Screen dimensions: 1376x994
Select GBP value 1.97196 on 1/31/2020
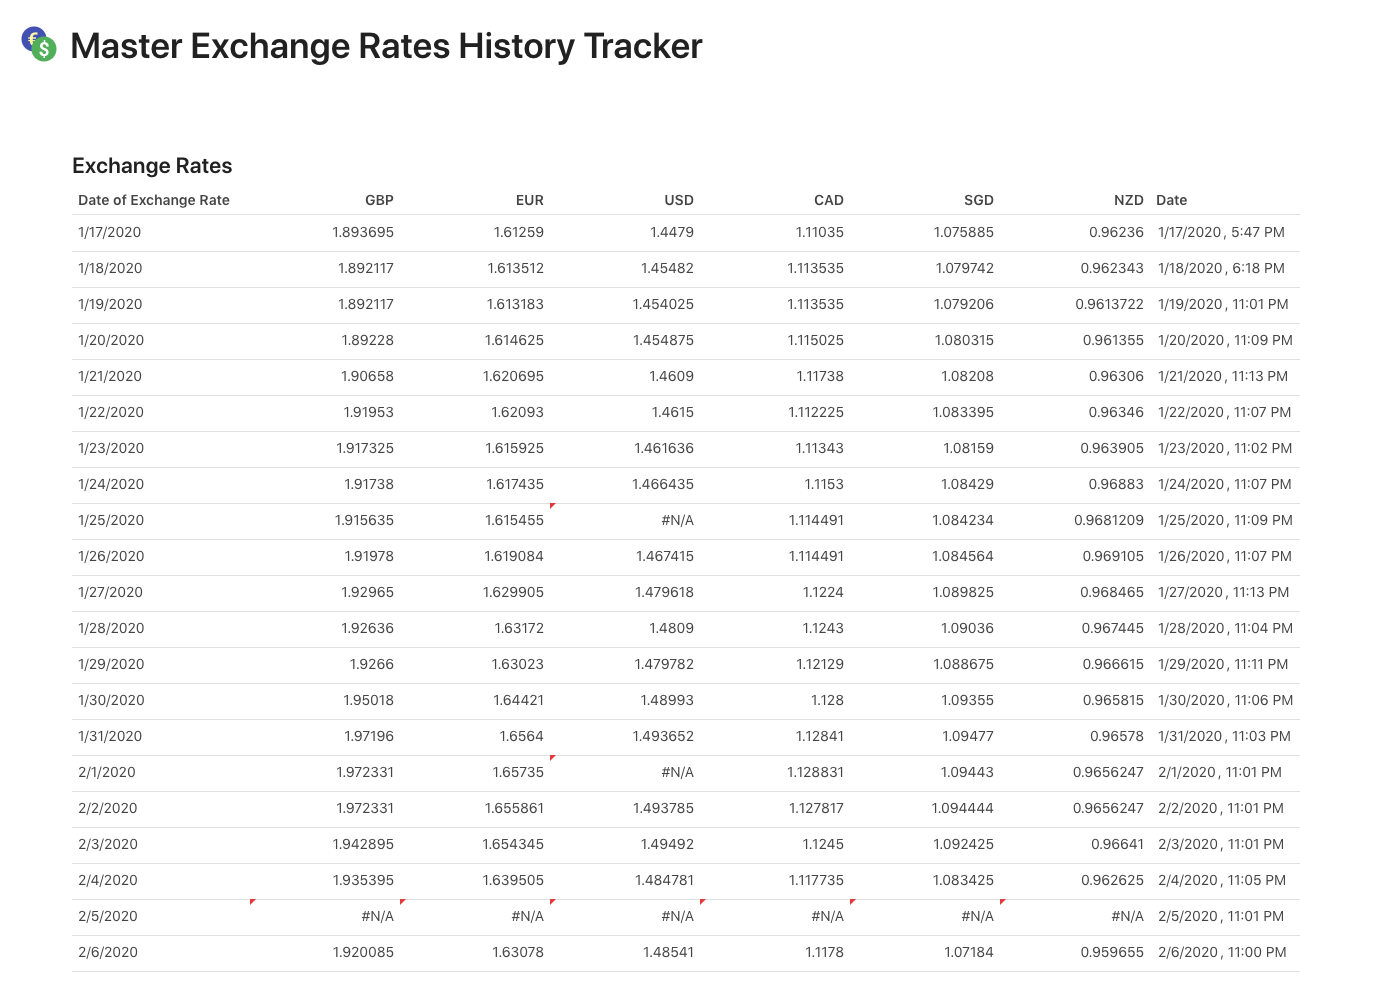(x=369, y=736)
